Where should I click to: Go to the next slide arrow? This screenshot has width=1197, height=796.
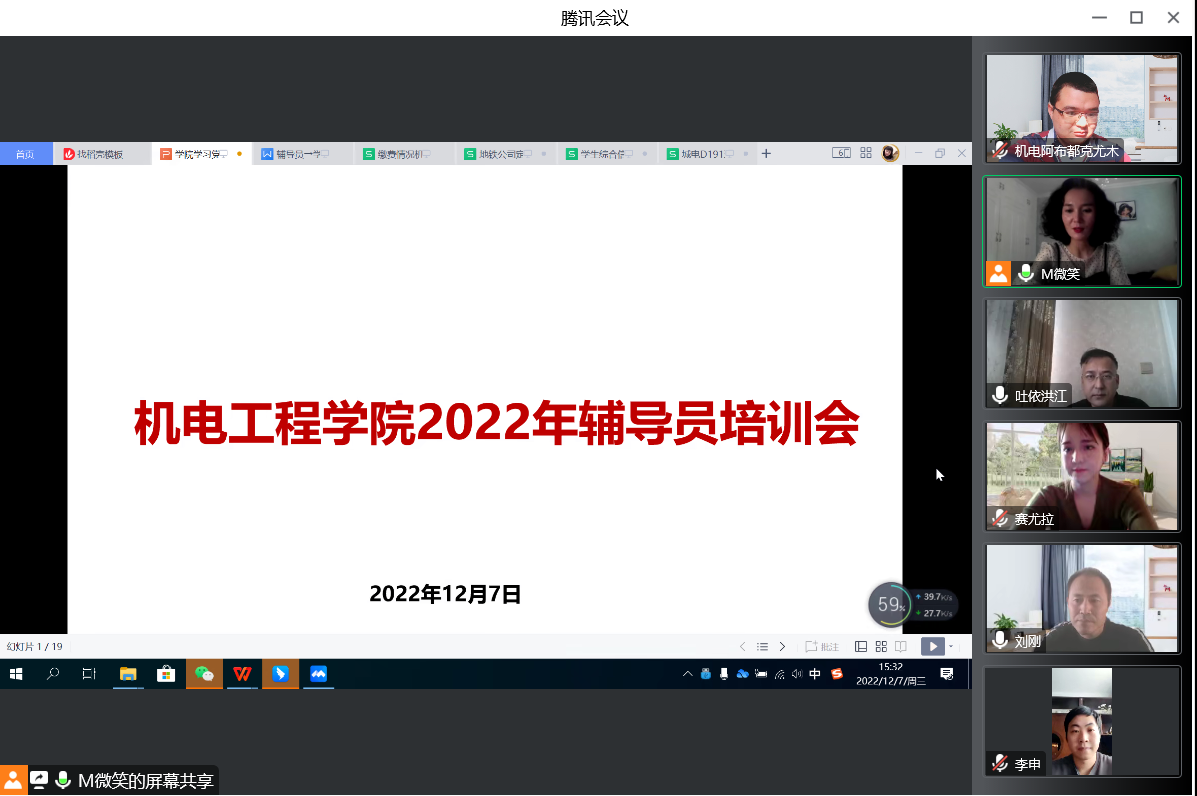[x=782, y=647]
